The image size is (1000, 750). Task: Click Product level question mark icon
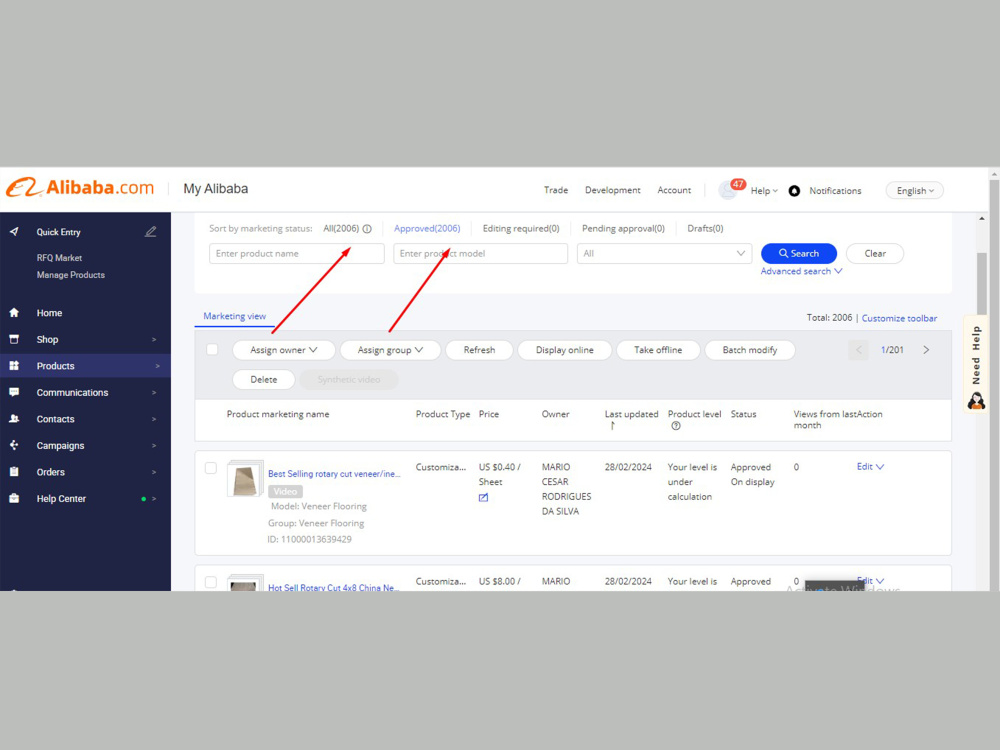pos(675,426)
